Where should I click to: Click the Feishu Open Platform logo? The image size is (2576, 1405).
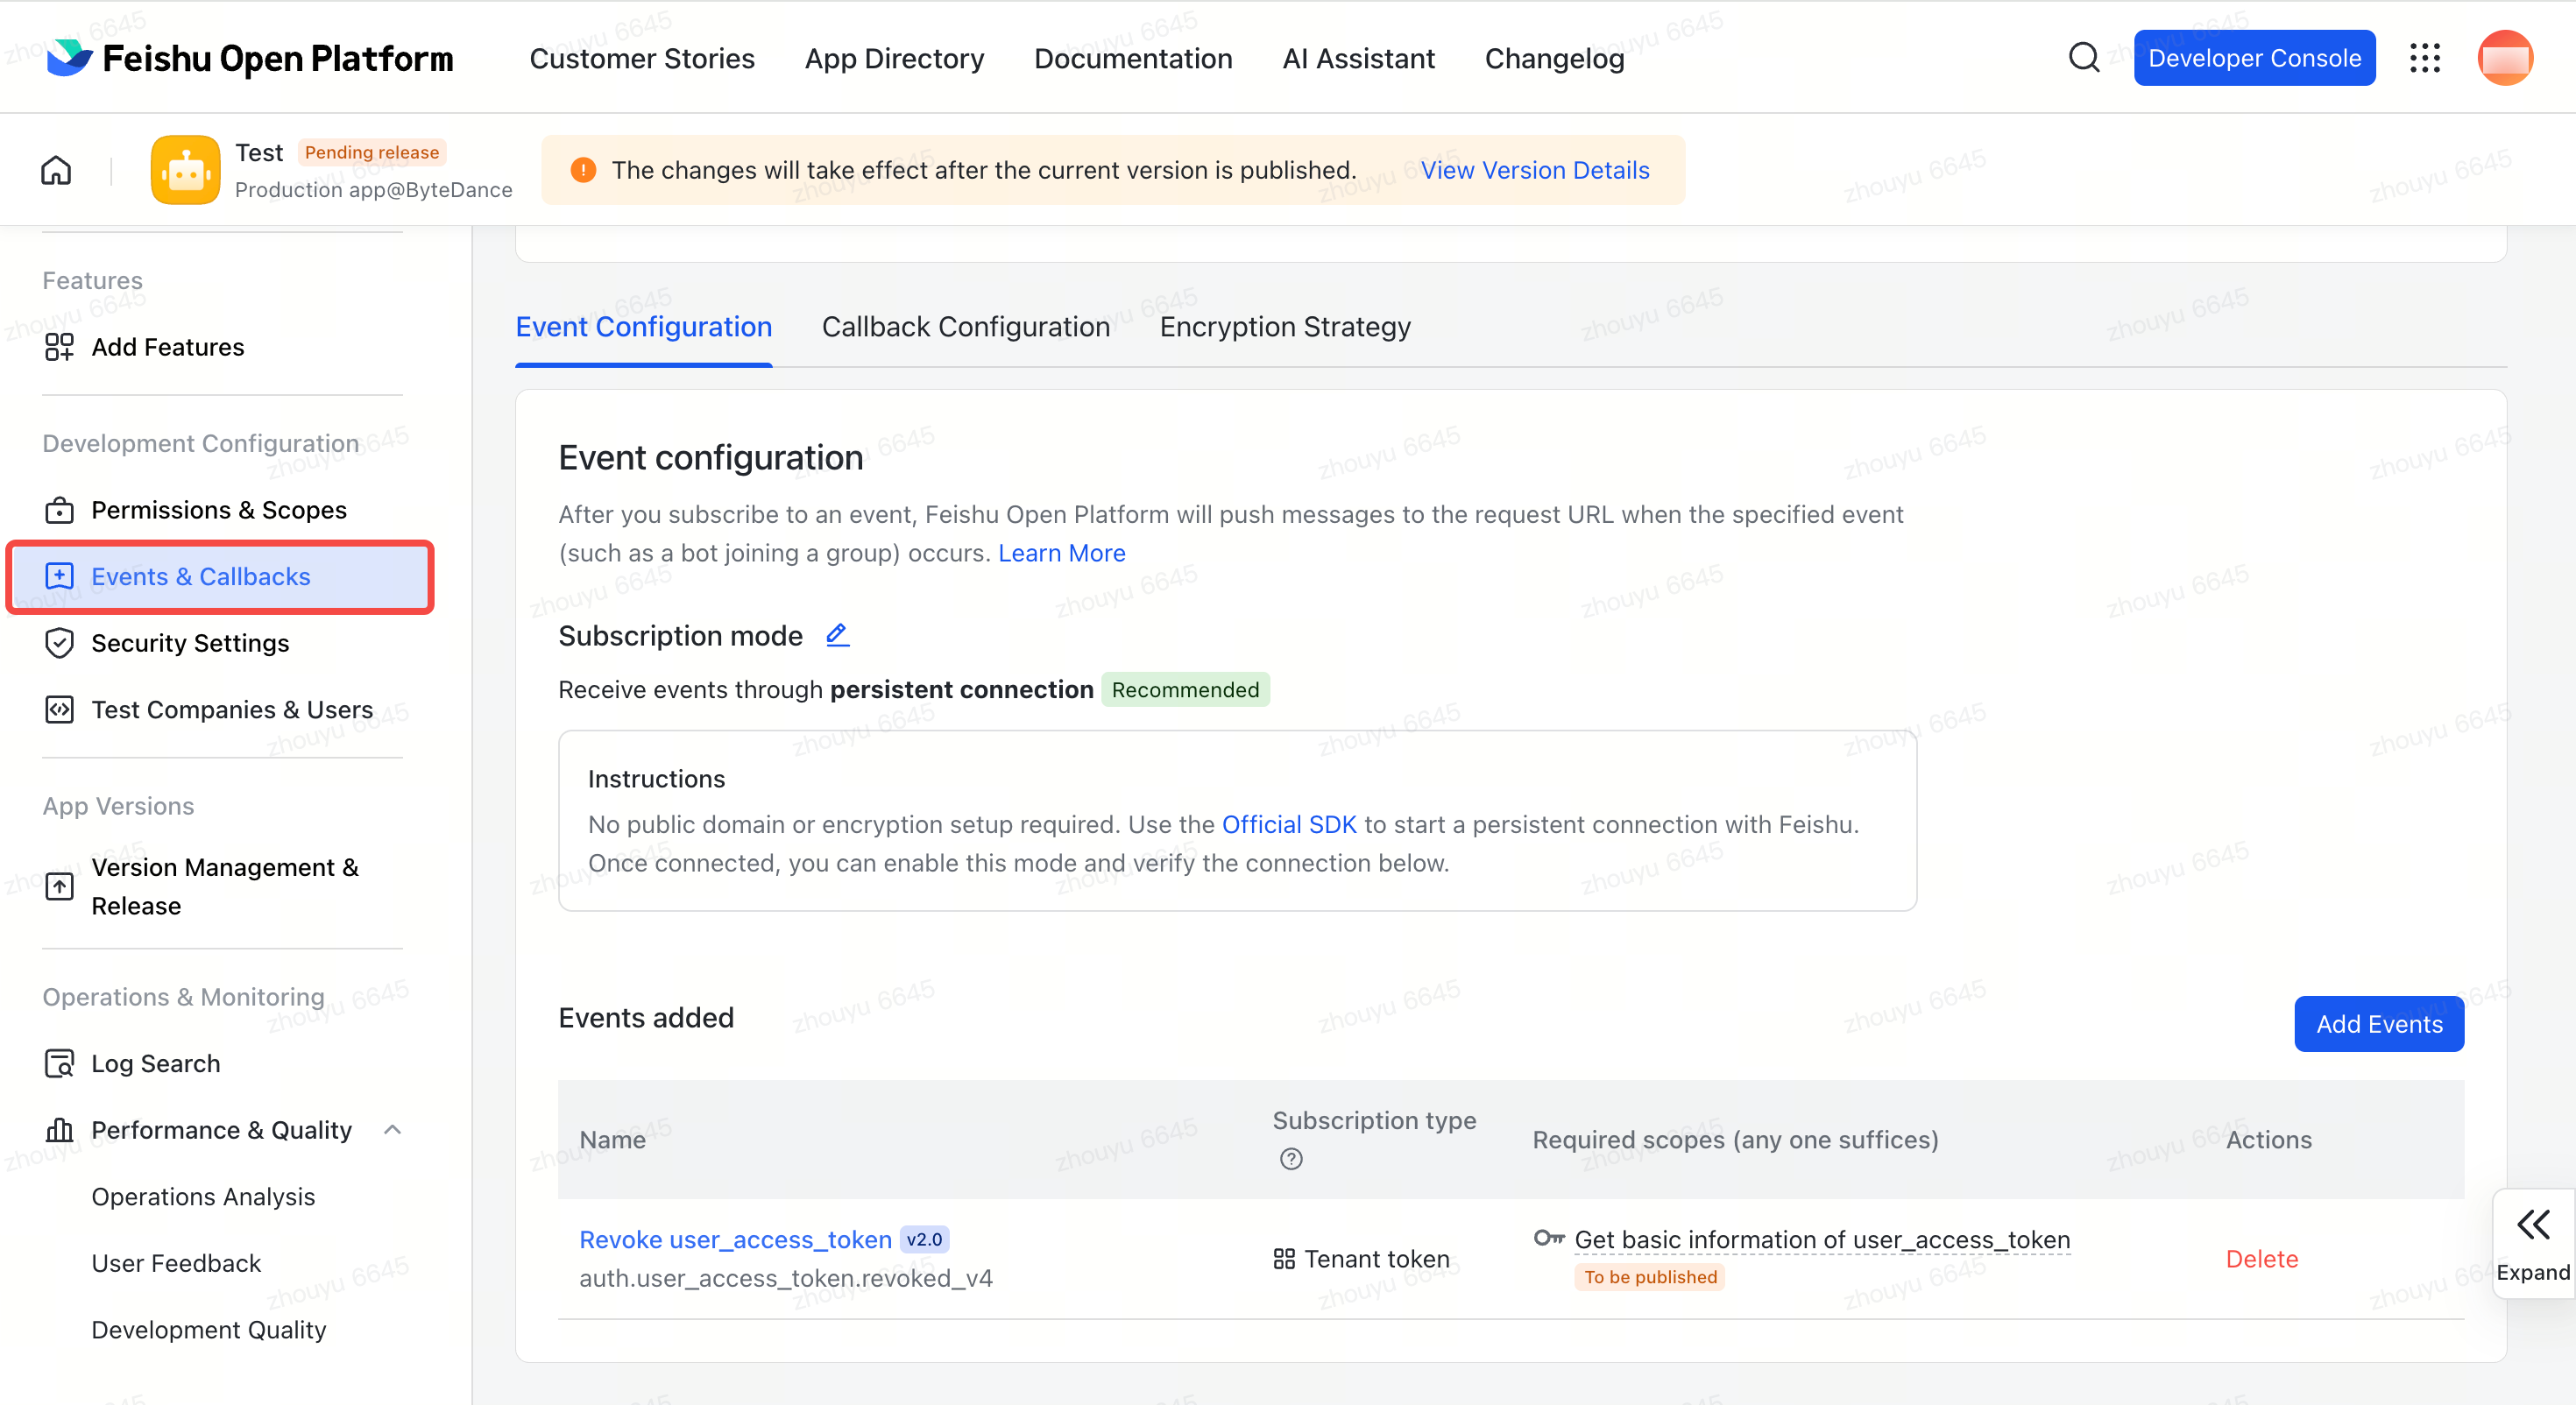pos(250,58)
